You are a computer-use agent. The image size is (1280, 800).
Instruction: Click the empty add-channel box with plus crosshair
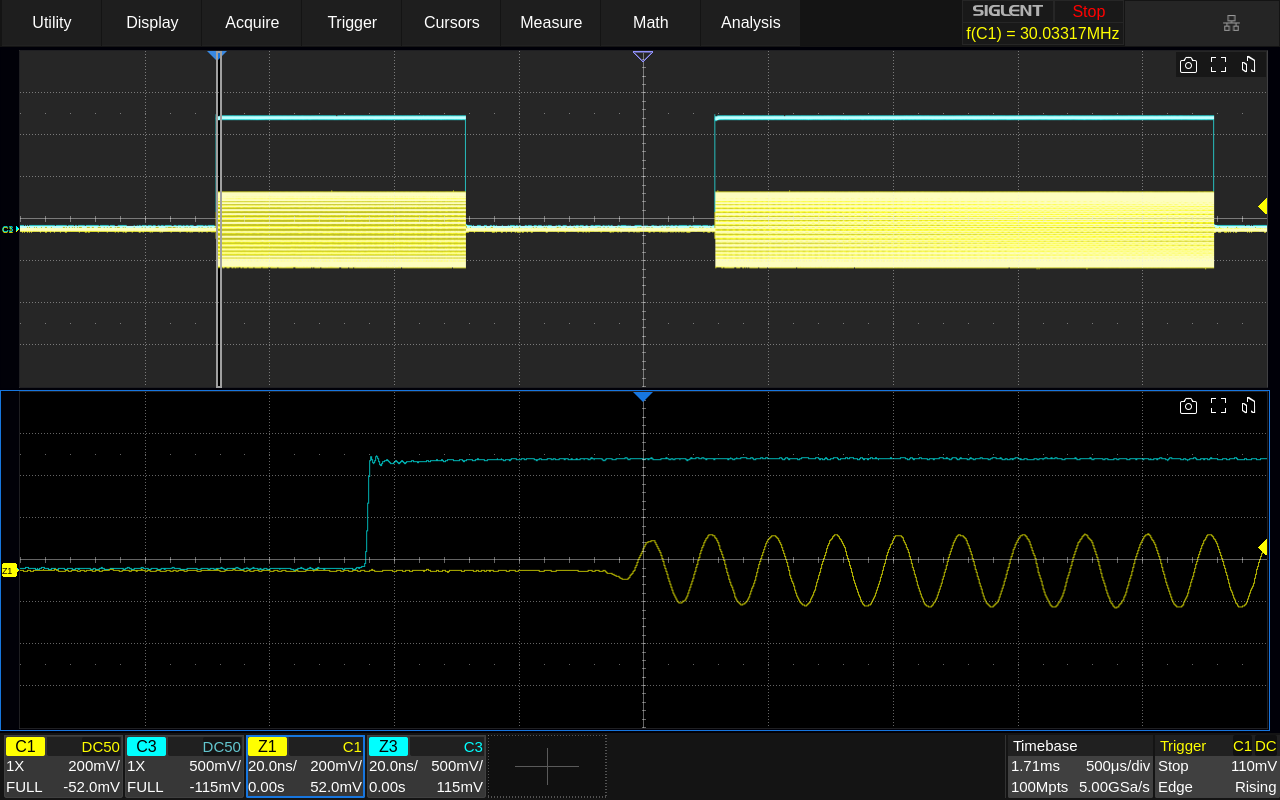547,766
